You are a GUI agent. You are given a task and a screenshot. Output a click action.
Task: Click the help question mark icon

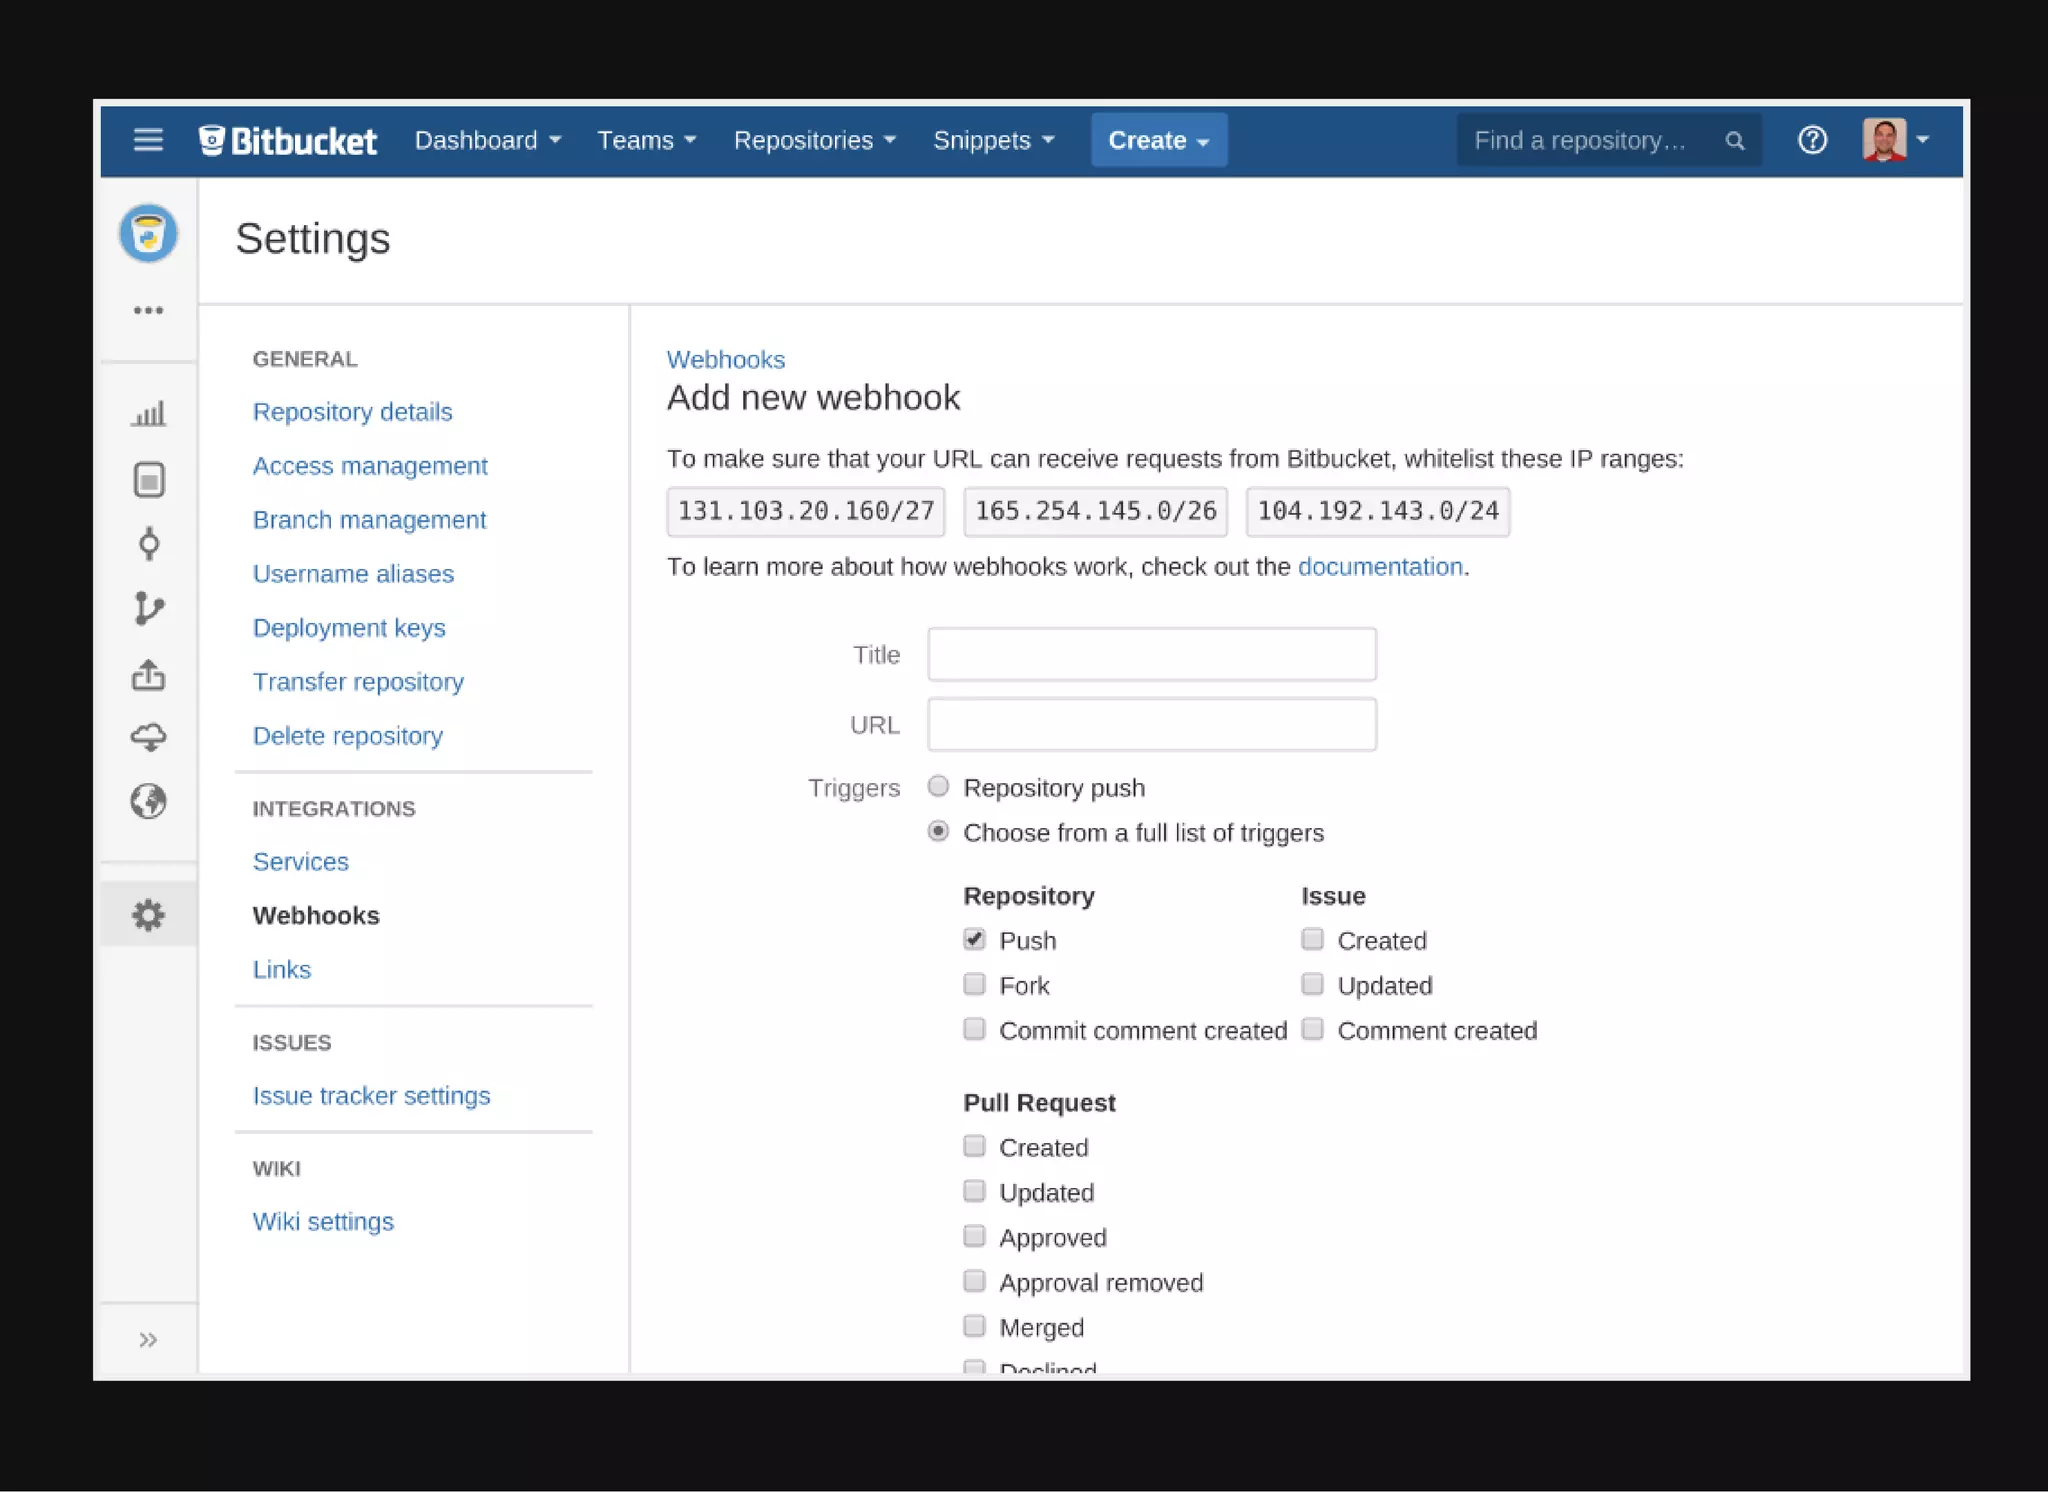(1812, 140)
